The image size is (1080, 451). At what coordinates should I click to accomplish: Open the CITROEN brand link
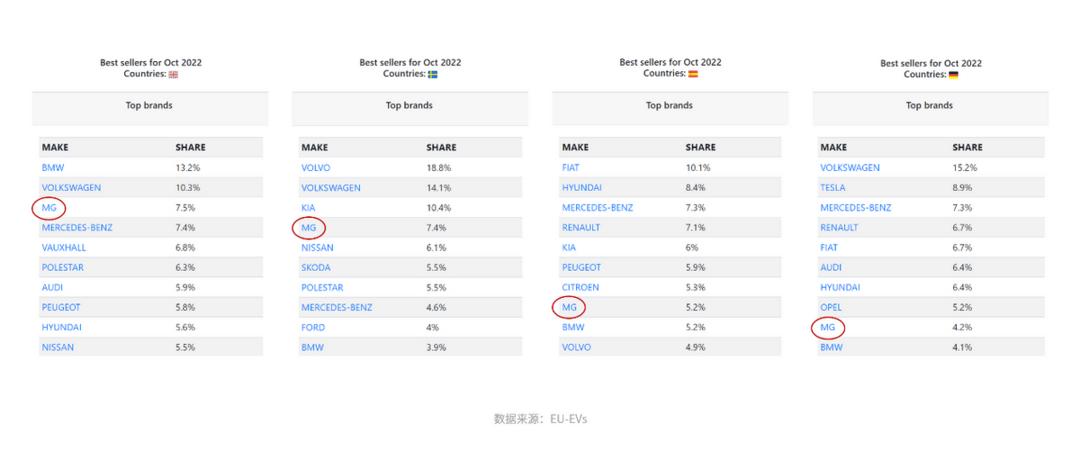pos(580,287)
